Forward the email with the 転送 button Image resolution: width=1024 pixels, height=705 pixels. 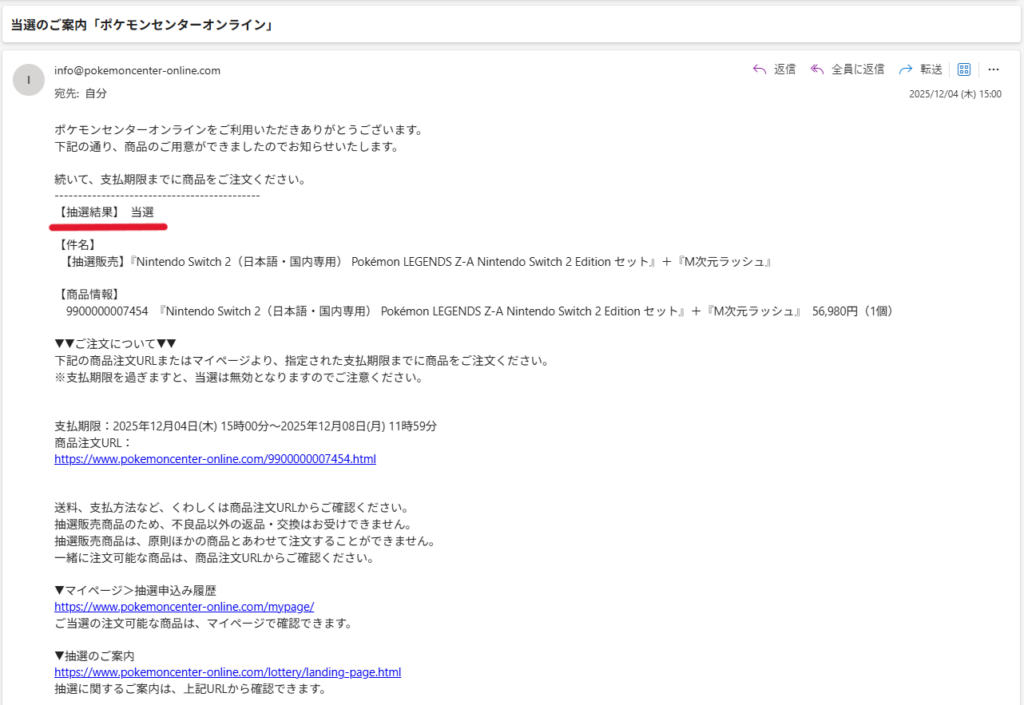tap(921, 69)
